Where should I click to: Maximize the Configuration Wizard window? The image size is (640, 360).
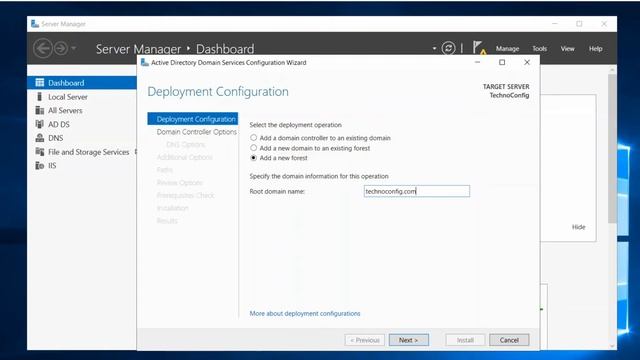[x=502, y=62]
